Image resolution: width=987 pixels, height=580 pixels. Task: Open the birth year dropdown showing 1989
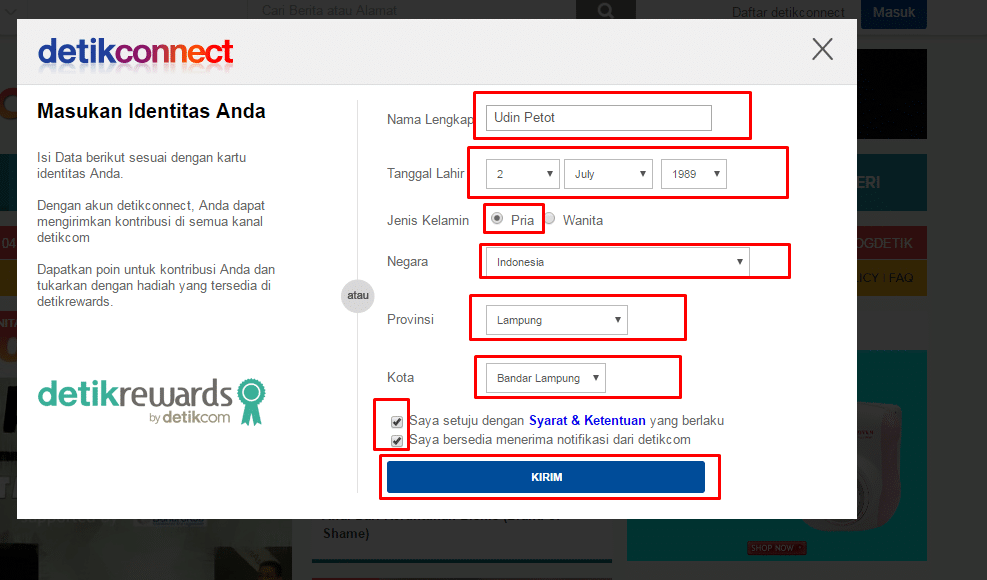[x=694, y=174]
